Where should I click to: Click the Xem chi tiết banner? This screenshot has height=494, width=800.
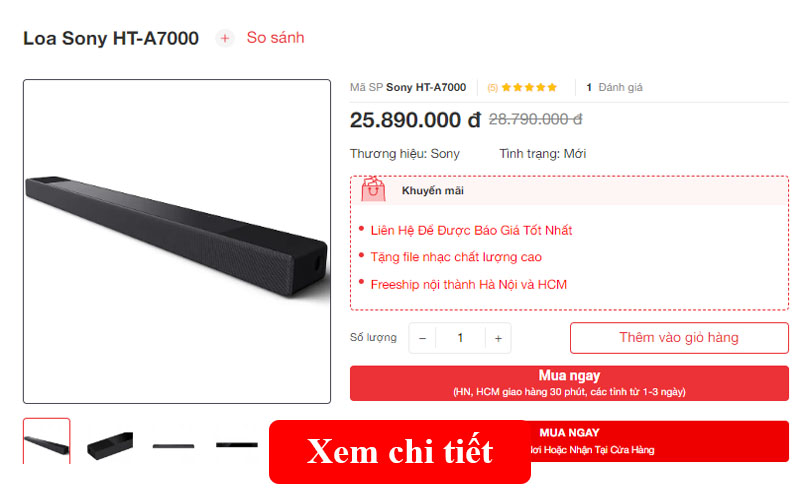pyautogui.click(x=400, y=452)
